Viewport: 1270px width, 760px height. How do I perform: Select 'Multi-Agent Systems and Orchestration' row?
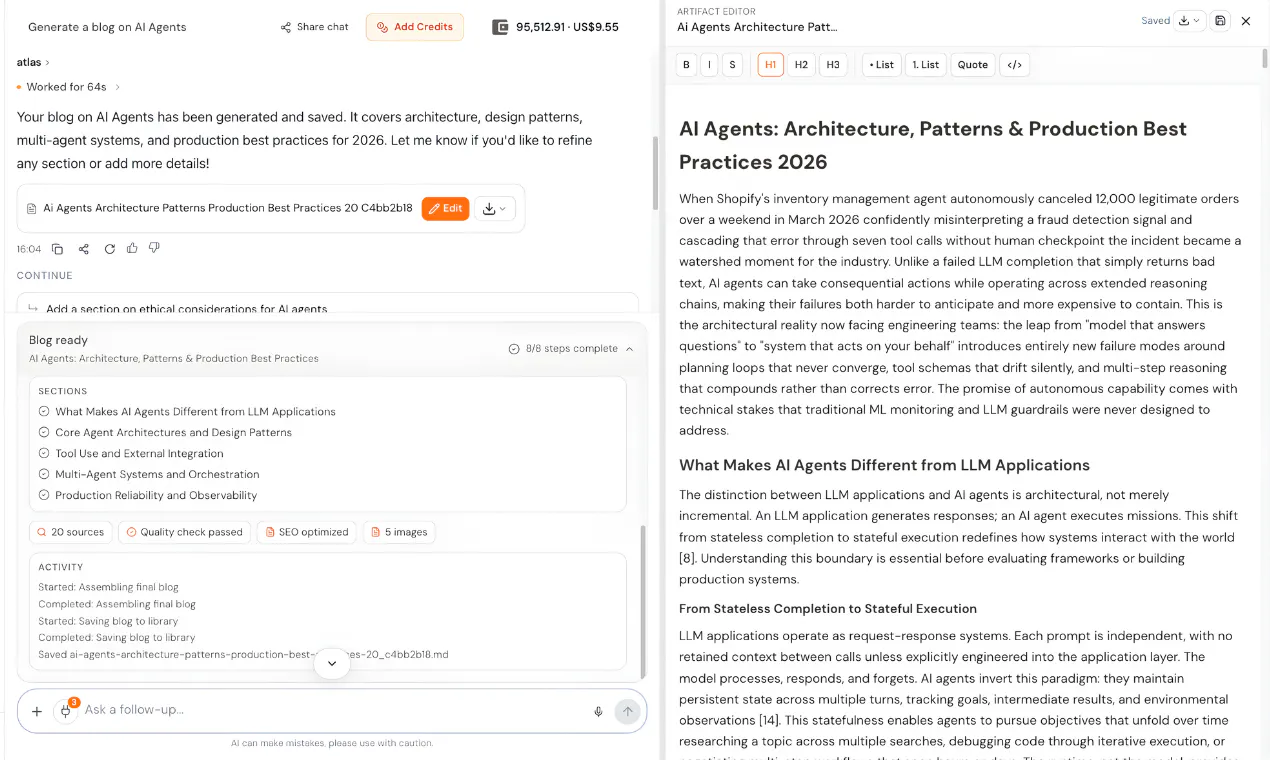click(149, 475)
